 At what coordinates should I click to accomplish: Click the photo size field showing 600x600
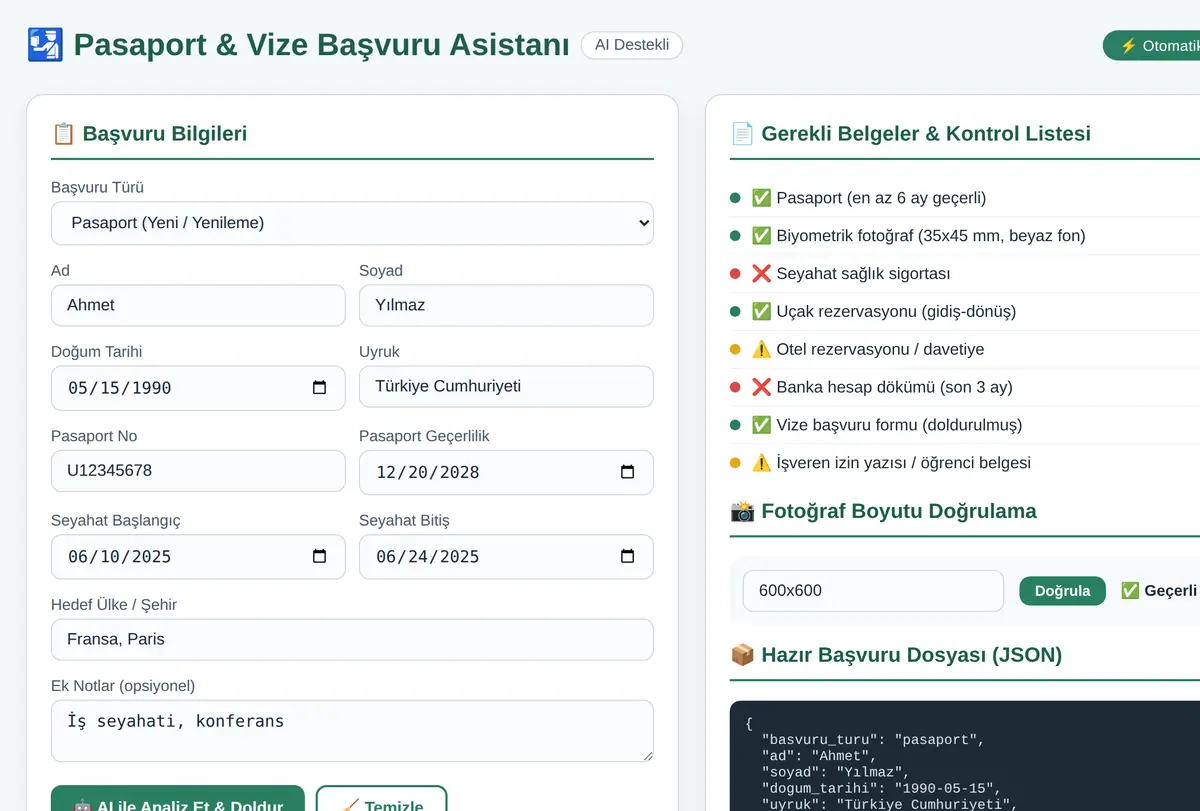tap(873, 591)
